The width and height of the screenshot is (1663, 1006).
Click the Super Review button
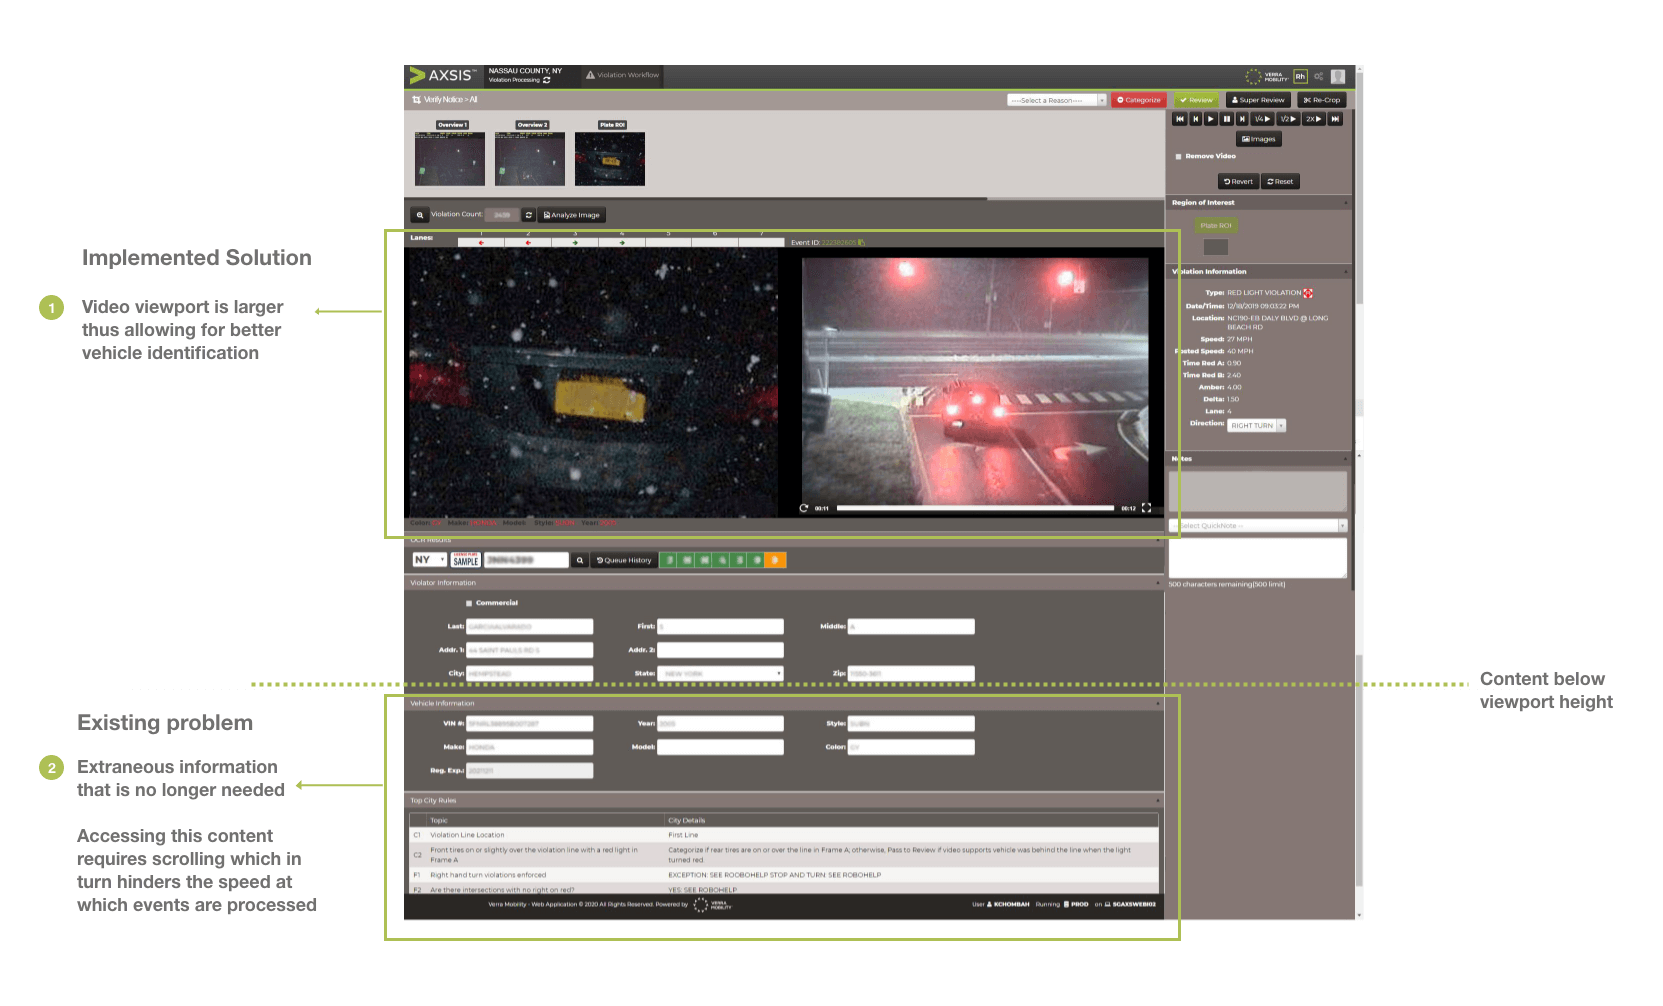tap(1258, 100)
